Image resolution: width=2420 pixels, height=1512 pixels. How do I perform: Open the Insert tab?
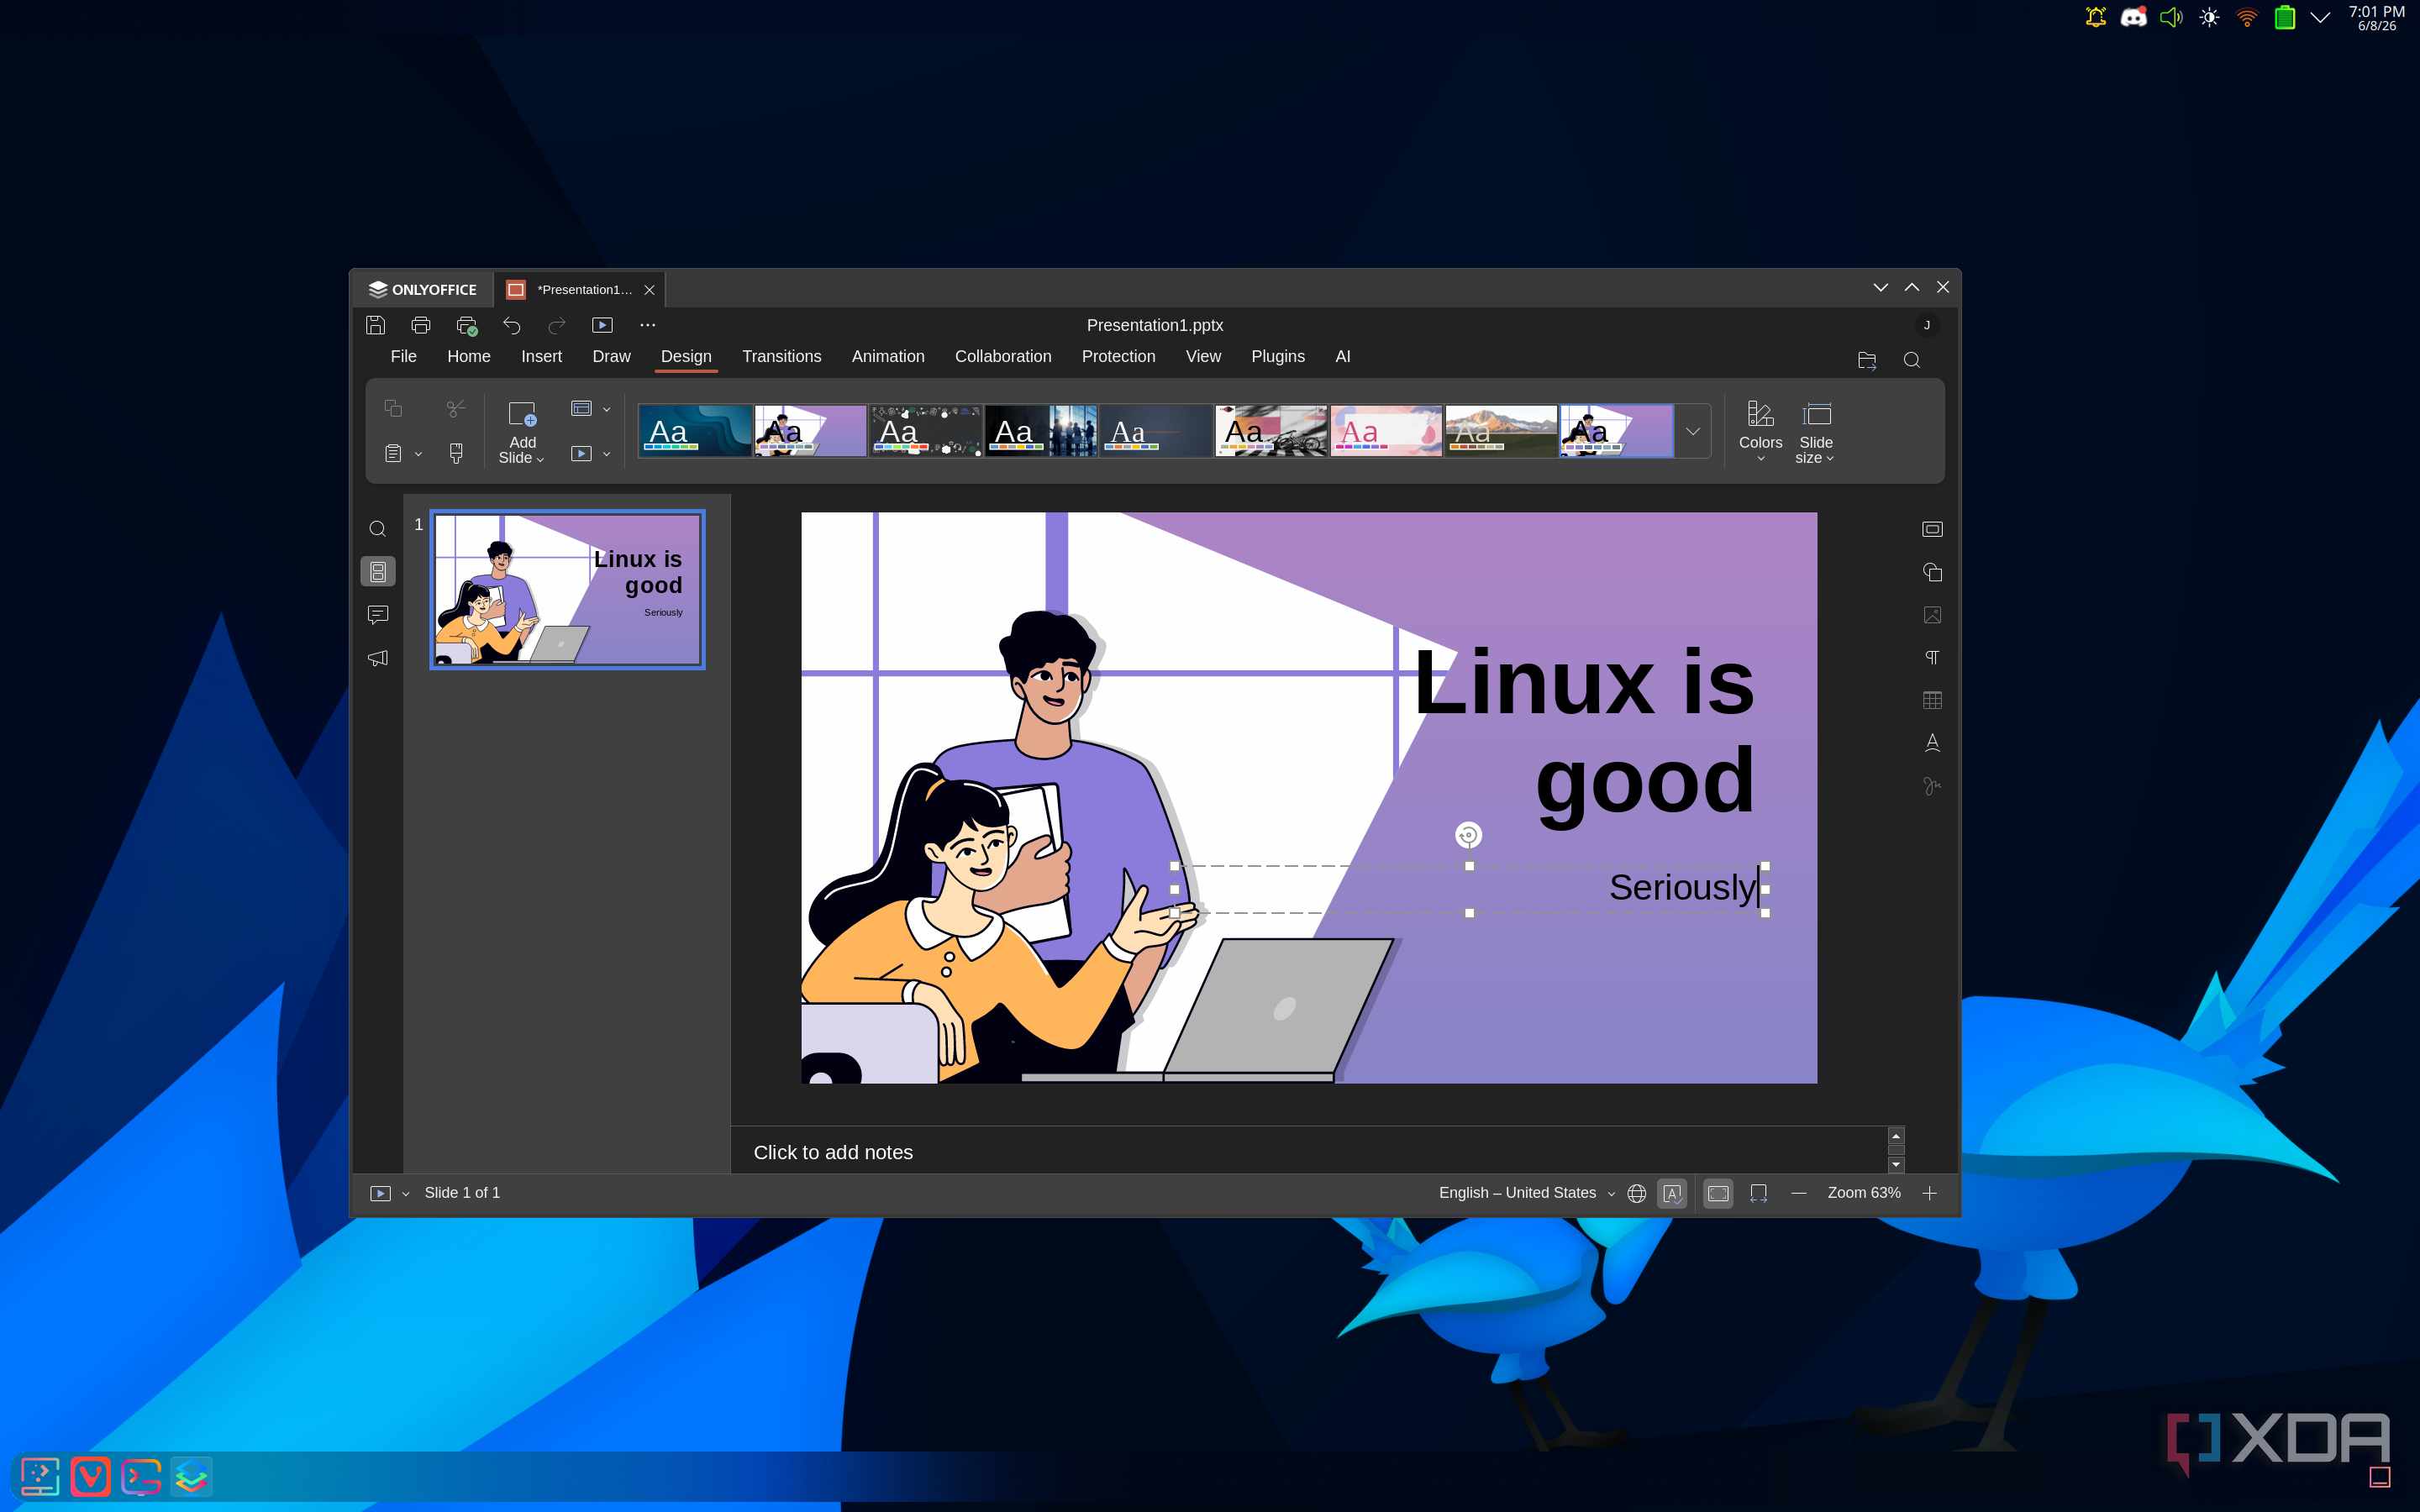(541, 357)
